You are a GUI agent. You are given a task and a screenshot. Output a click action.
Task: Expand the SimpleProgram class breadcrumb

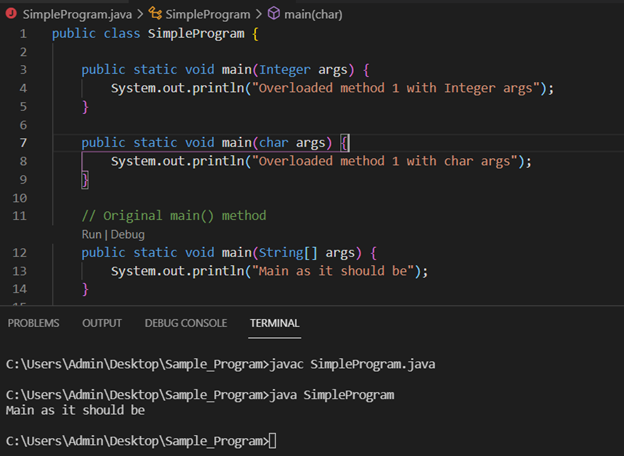(x=208, y=14)
